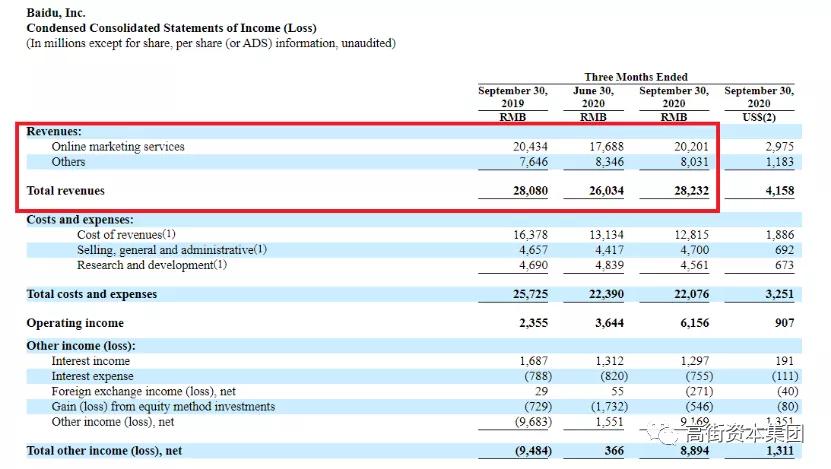The height and width of the screenshot is (469, 831).
Task: Select 'Total other income (loss), net' label
Action: [x=104, y=451]
